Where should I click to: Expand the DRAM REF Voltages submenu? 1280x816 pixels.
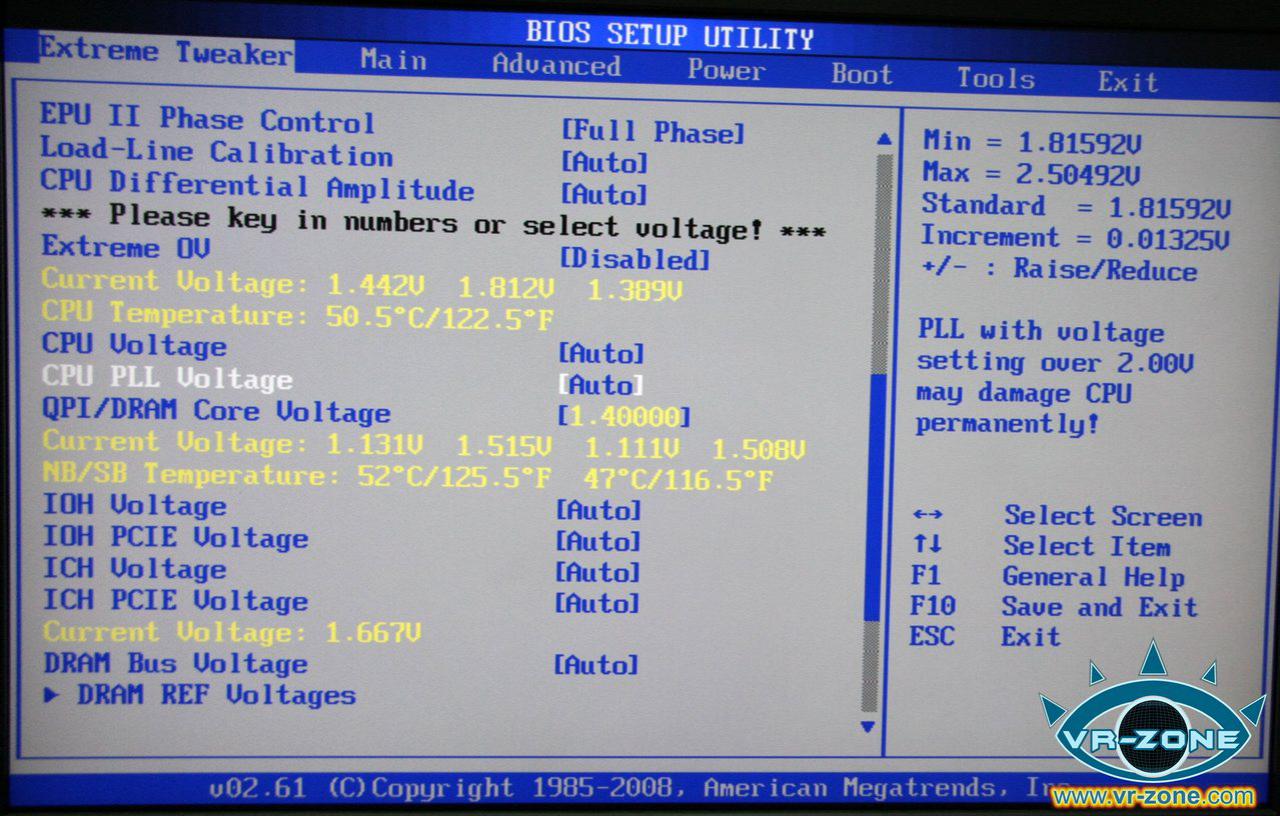pyautogui.click(x=199, y=695)
